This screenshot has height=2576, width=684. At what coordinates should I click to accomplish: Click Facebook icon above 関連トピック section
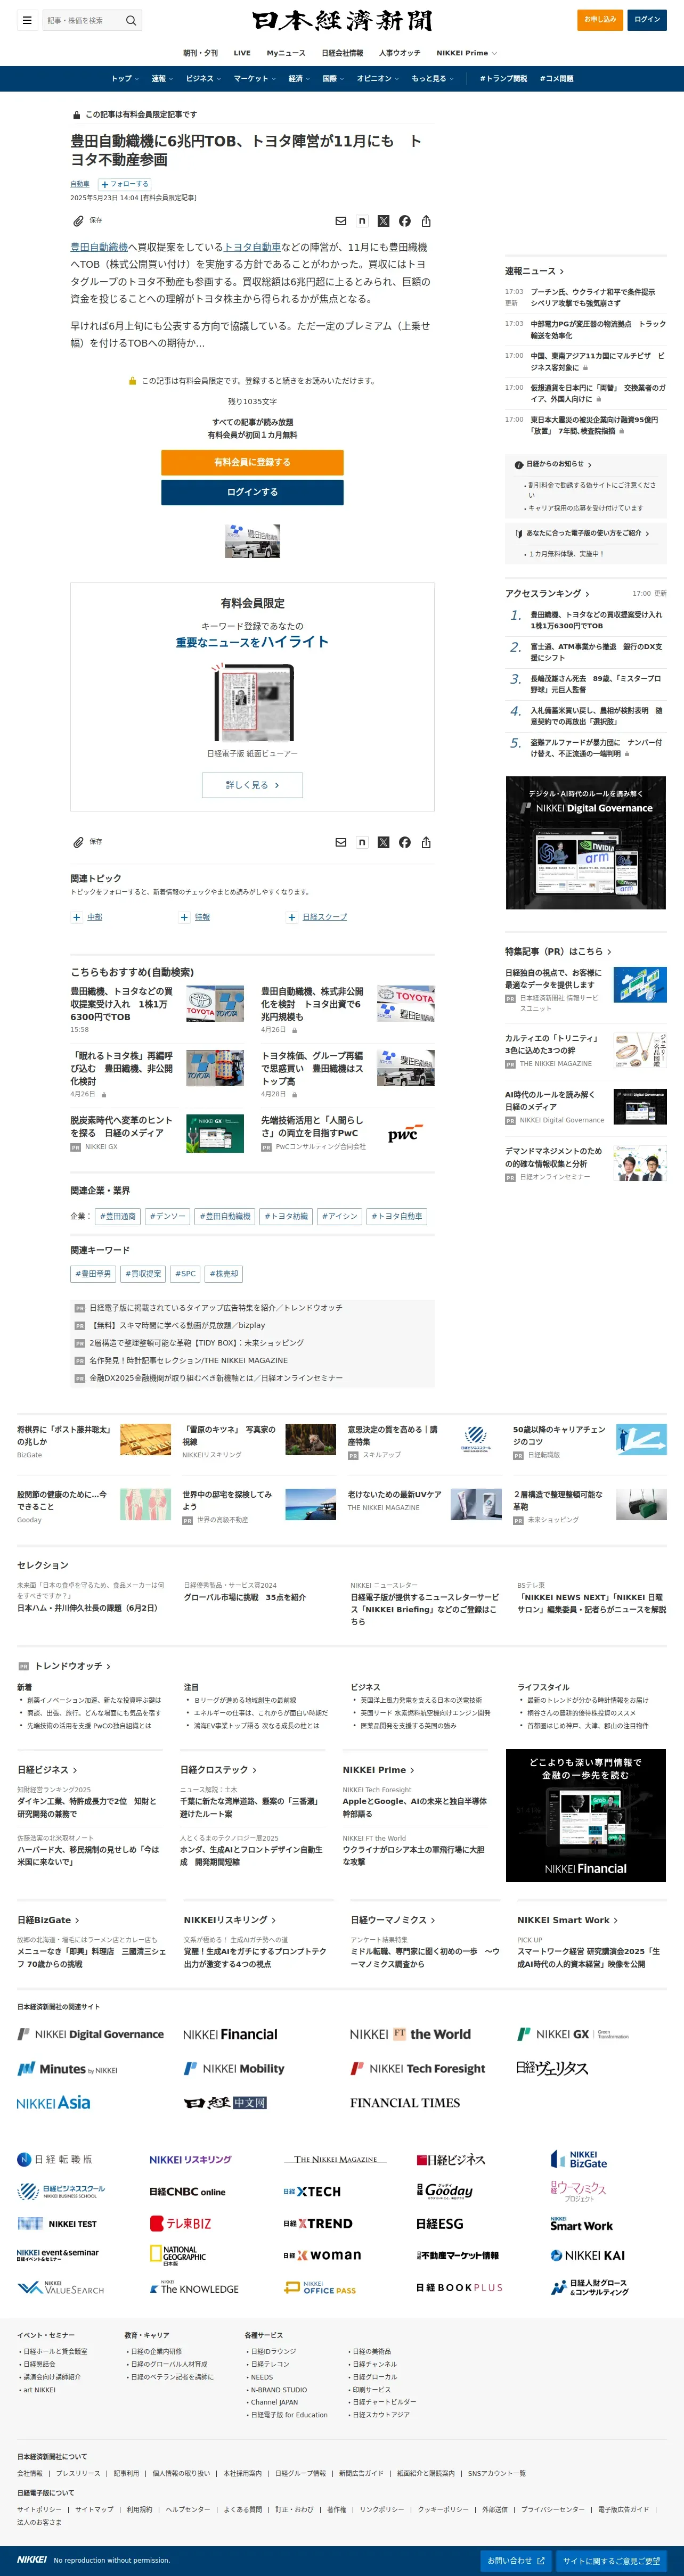404,842
